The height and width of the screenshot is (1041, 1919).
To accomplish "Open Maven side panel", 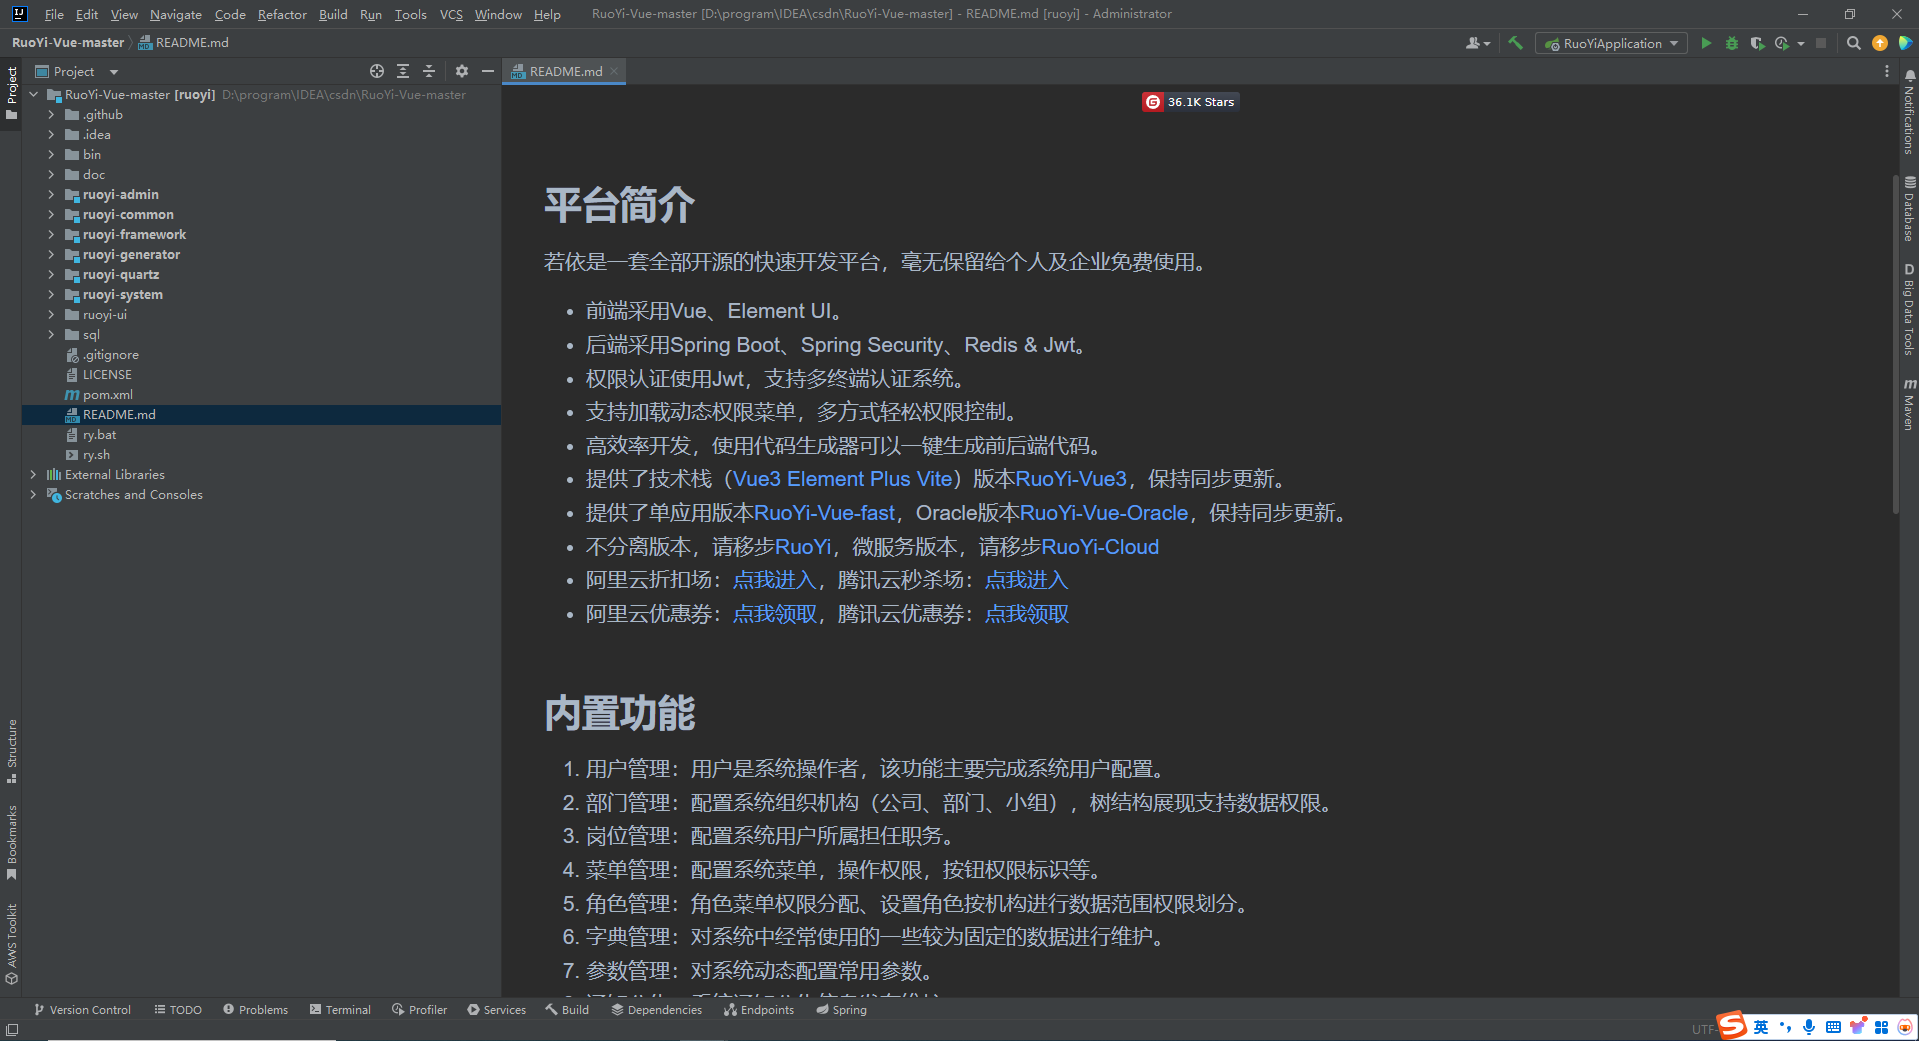I will pyautogui.click(x=1909, y=404).
